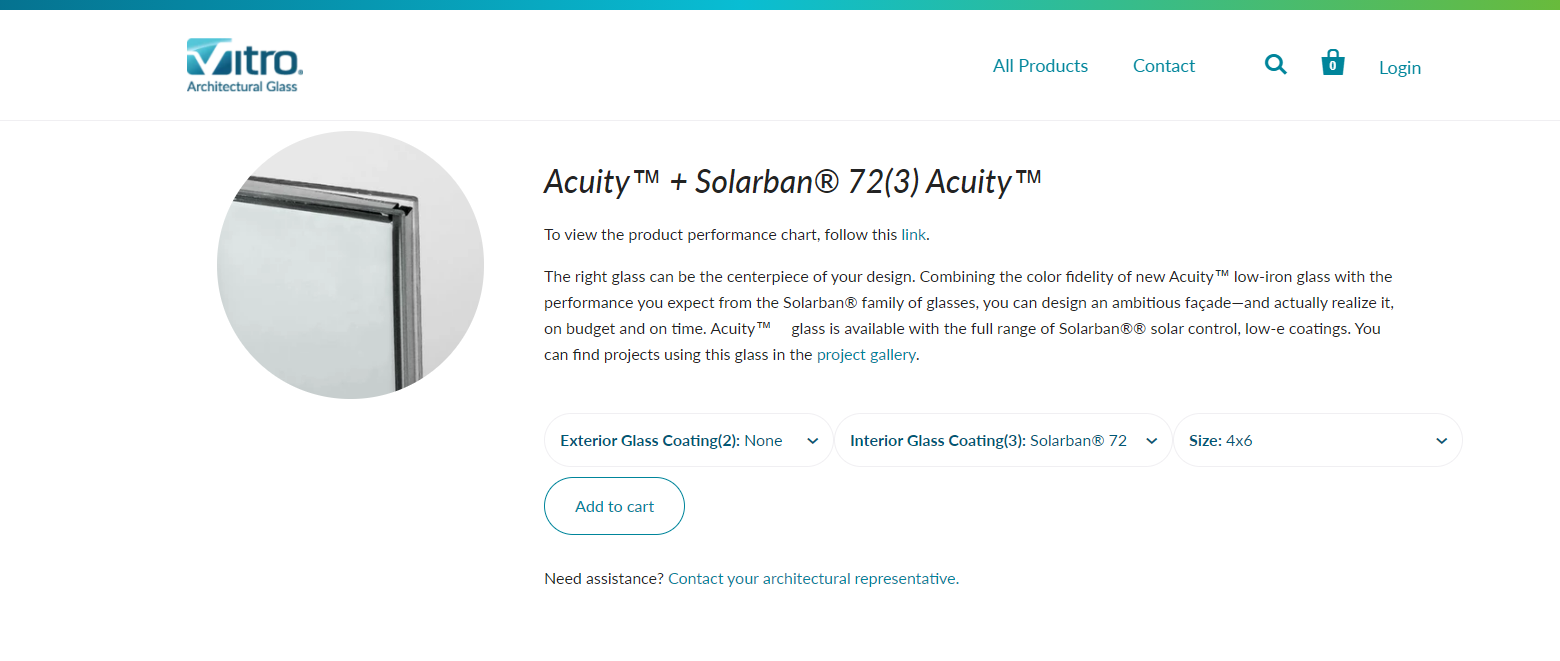
Task: Expand the Exterior Glass Coating(2) dropdown
Action: [672, 441]
